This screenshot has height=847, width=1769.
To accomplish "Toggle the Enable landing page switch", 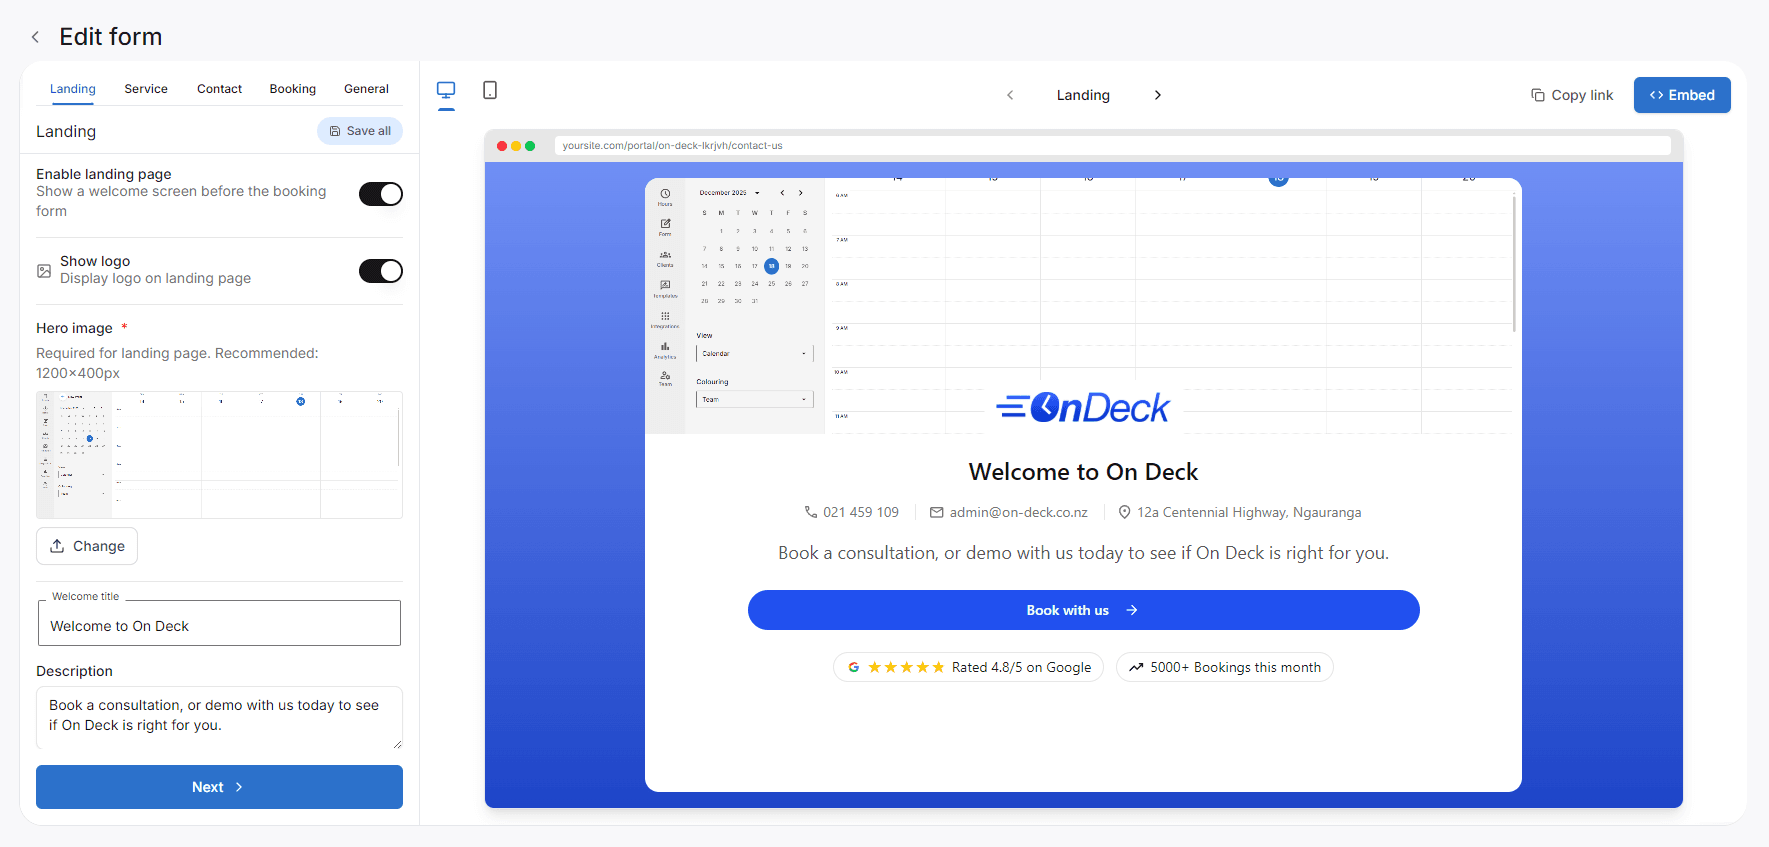I will click(x=381, y=194).
